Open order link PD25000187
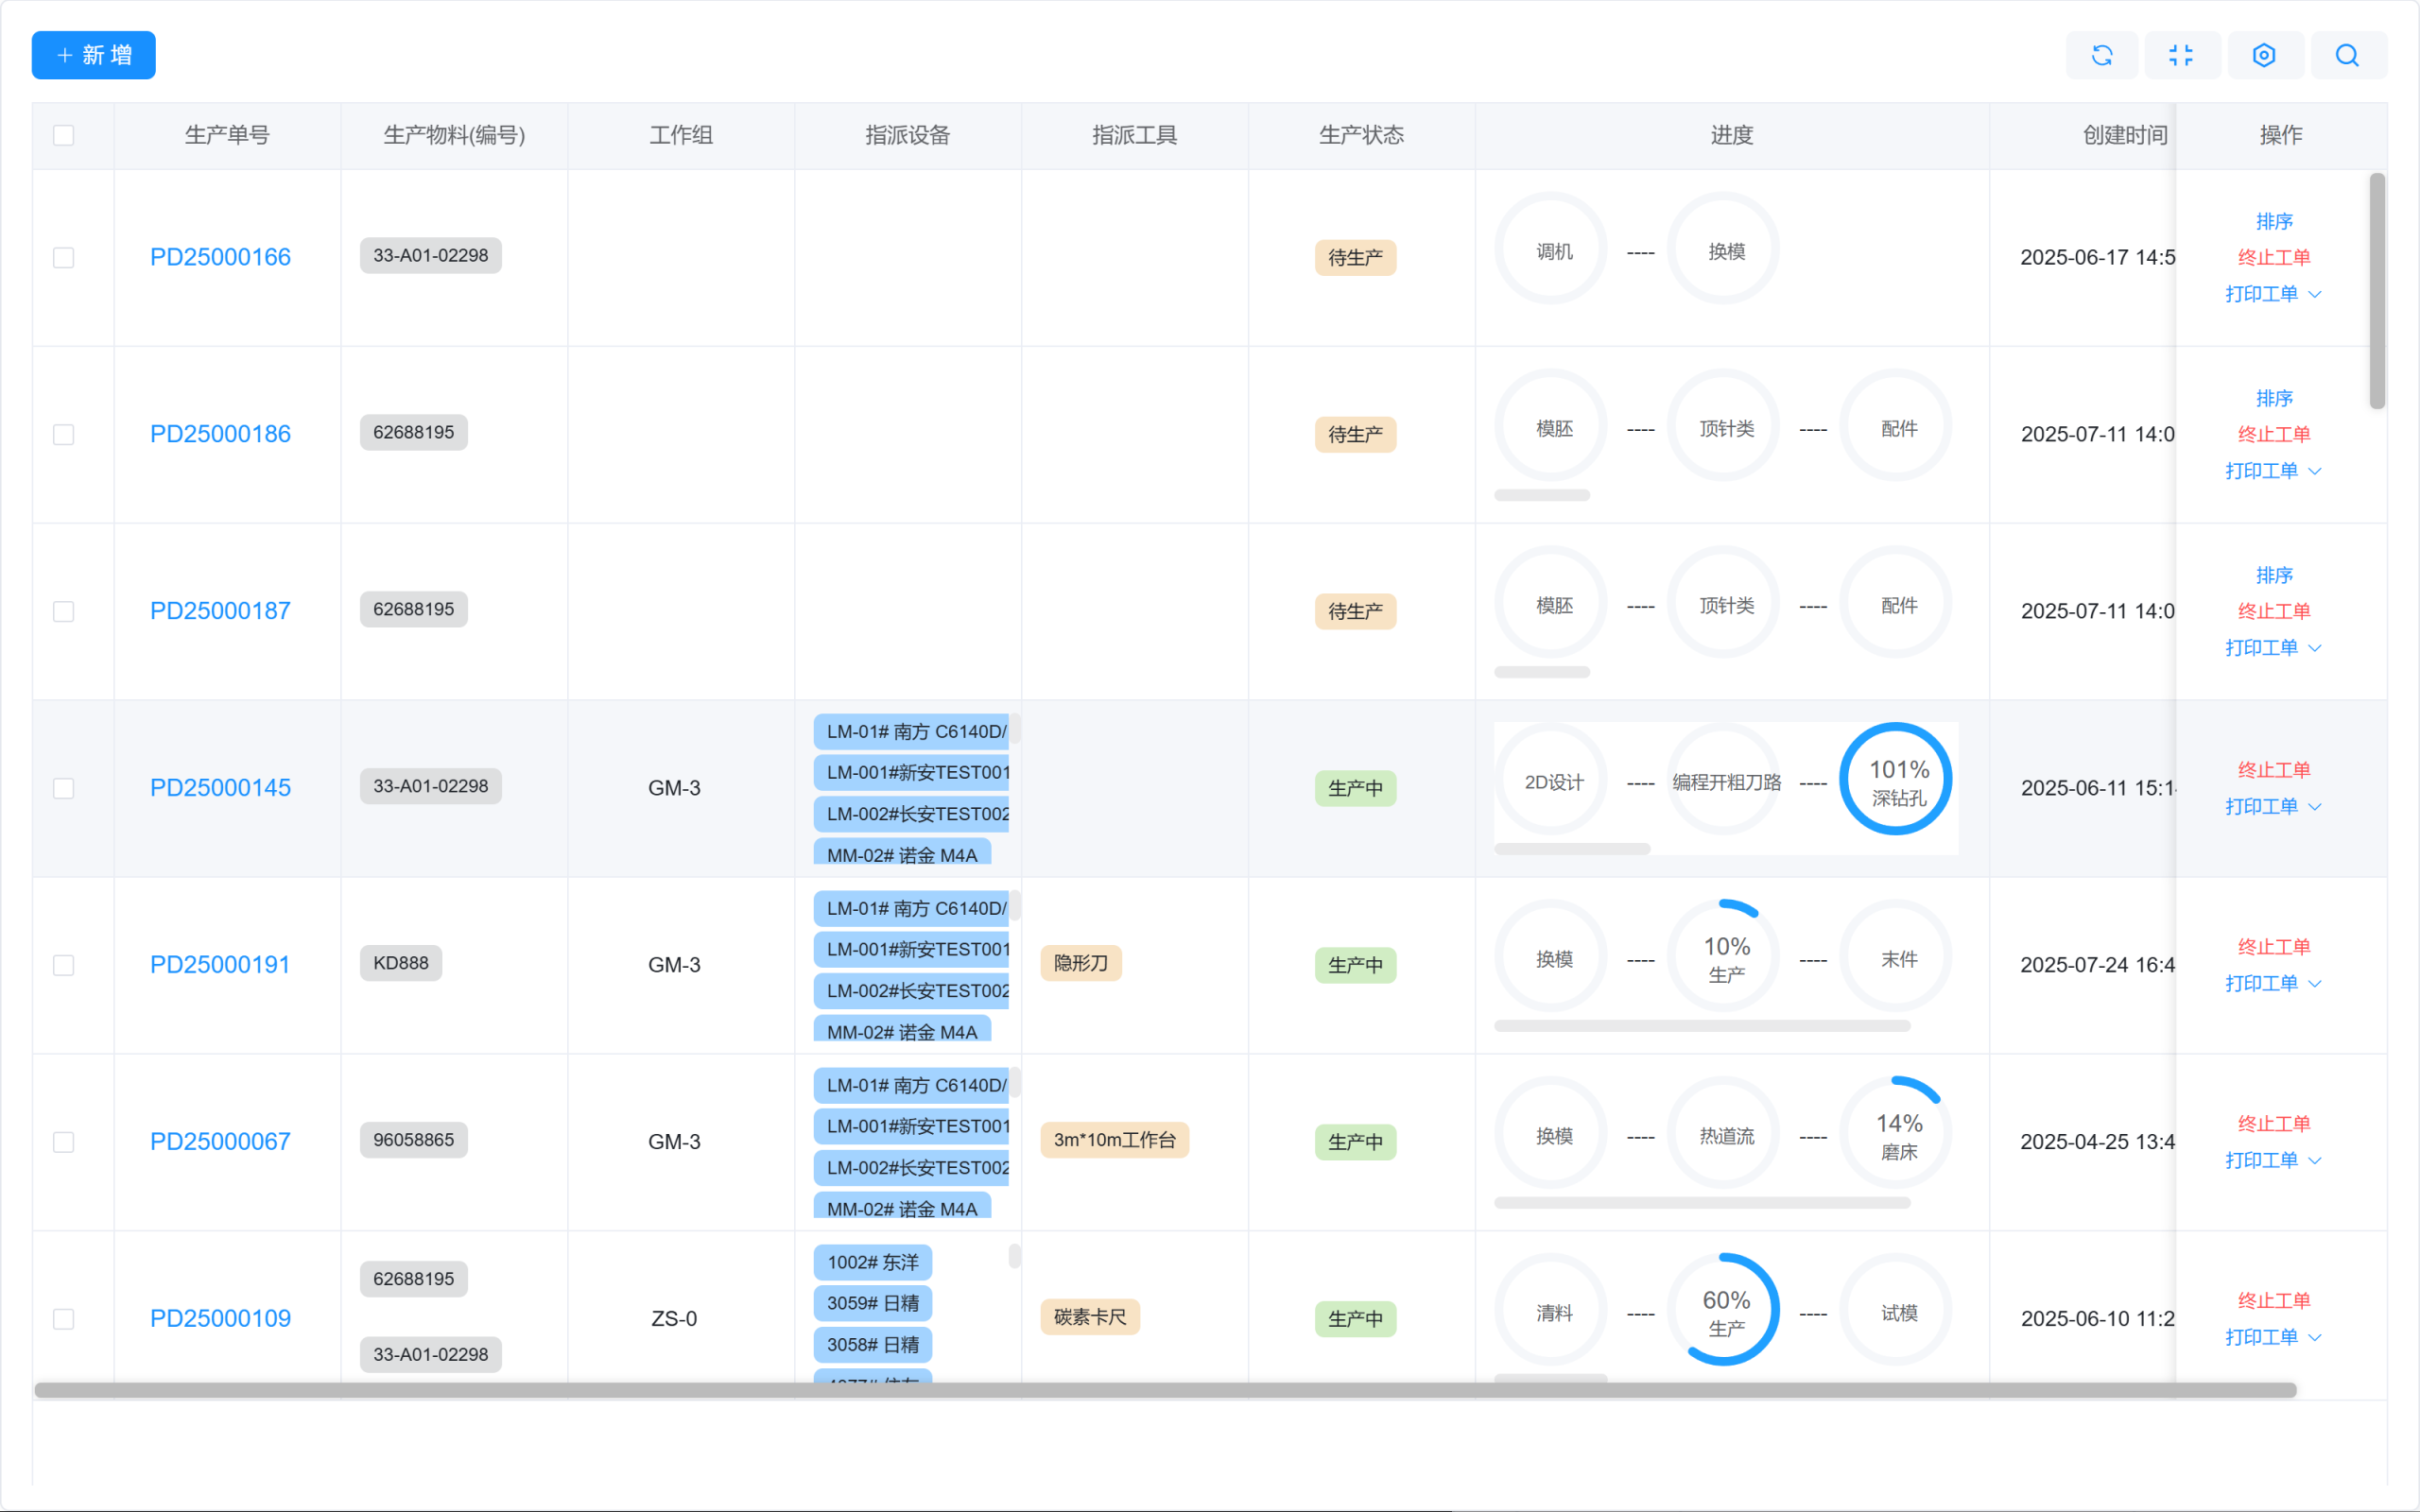Screen dimensions: 2420x1512 click(x=220, y=611)
